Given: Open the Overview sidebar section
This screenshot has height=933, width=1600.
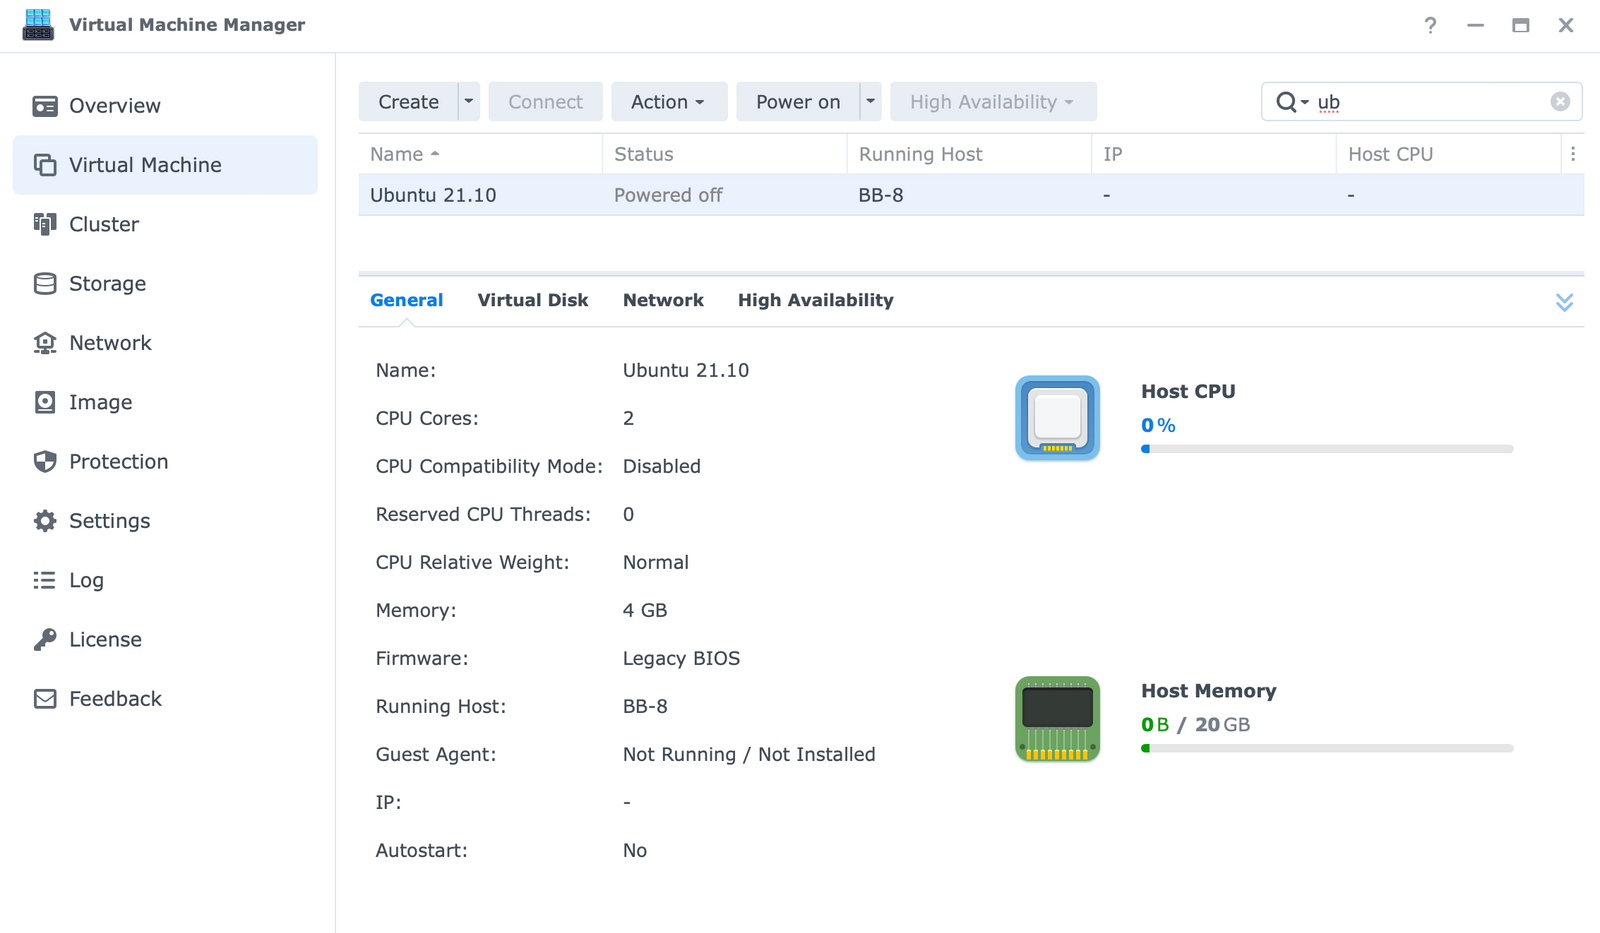Looking at the screenshot, I should (x=114, y=105).
